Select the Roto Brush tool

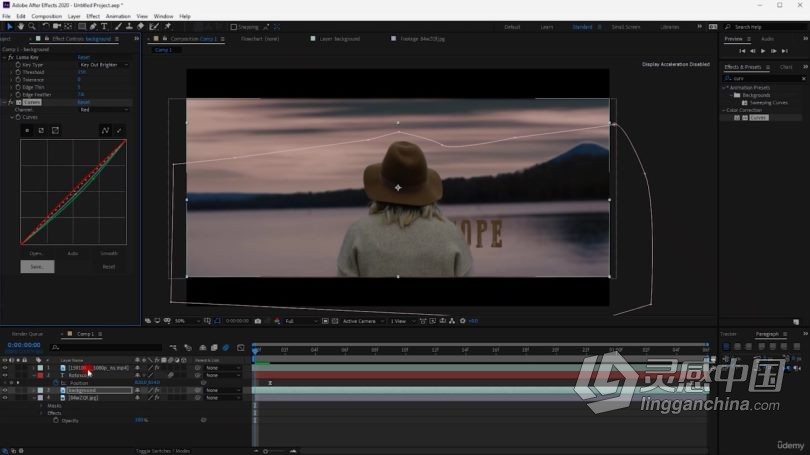coord(154,26)
